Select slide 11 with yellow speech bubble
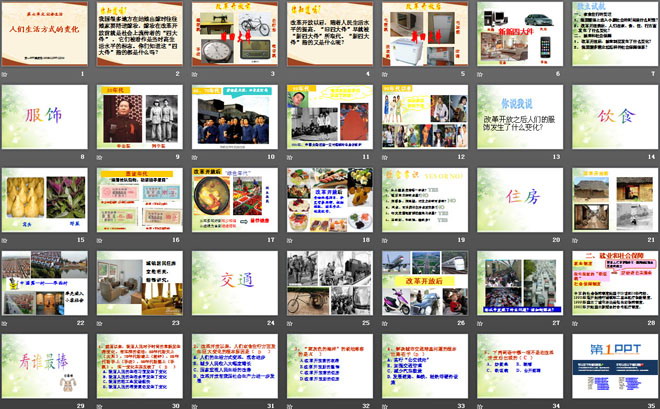 pos(330,117)
